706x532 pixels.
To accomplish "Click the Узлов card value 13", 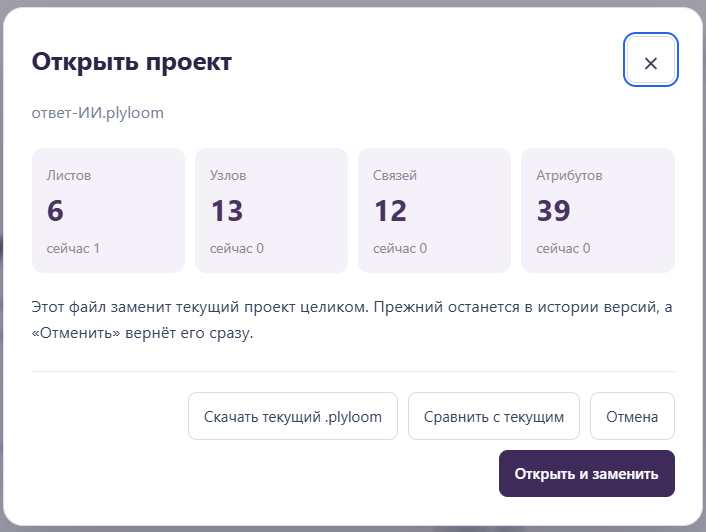I will (x=227, y=211).
